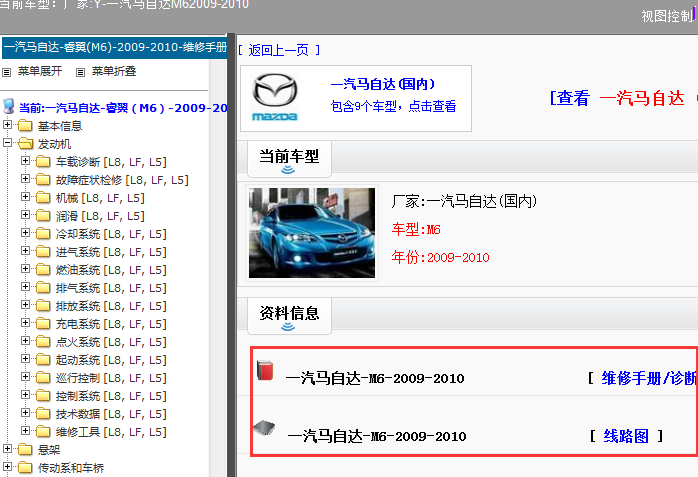Screen dimensions: 698x477
Task: Click the computer icon beside 当前:一汽马自达-睿翼
Action: [8, 106]
